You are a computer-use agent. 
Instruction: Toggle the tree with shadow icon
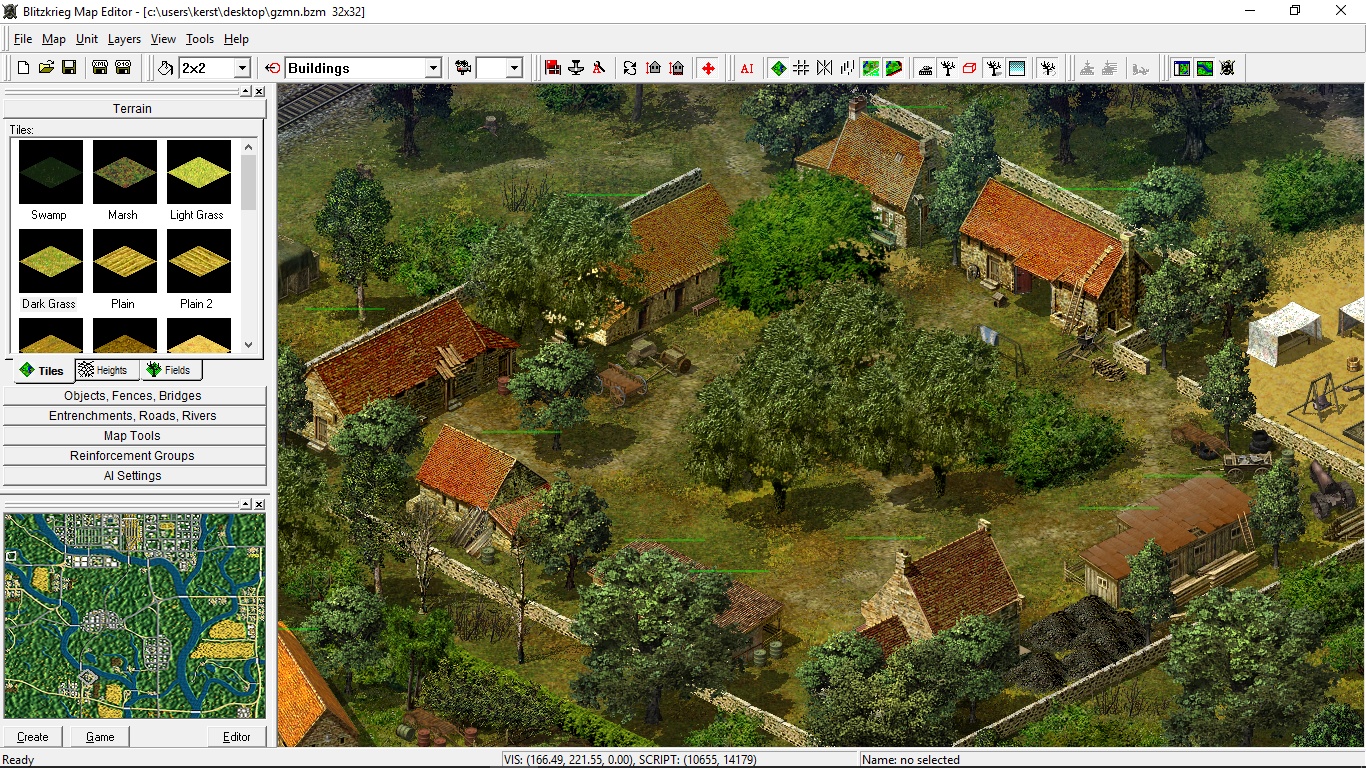[x=994, y=68]
